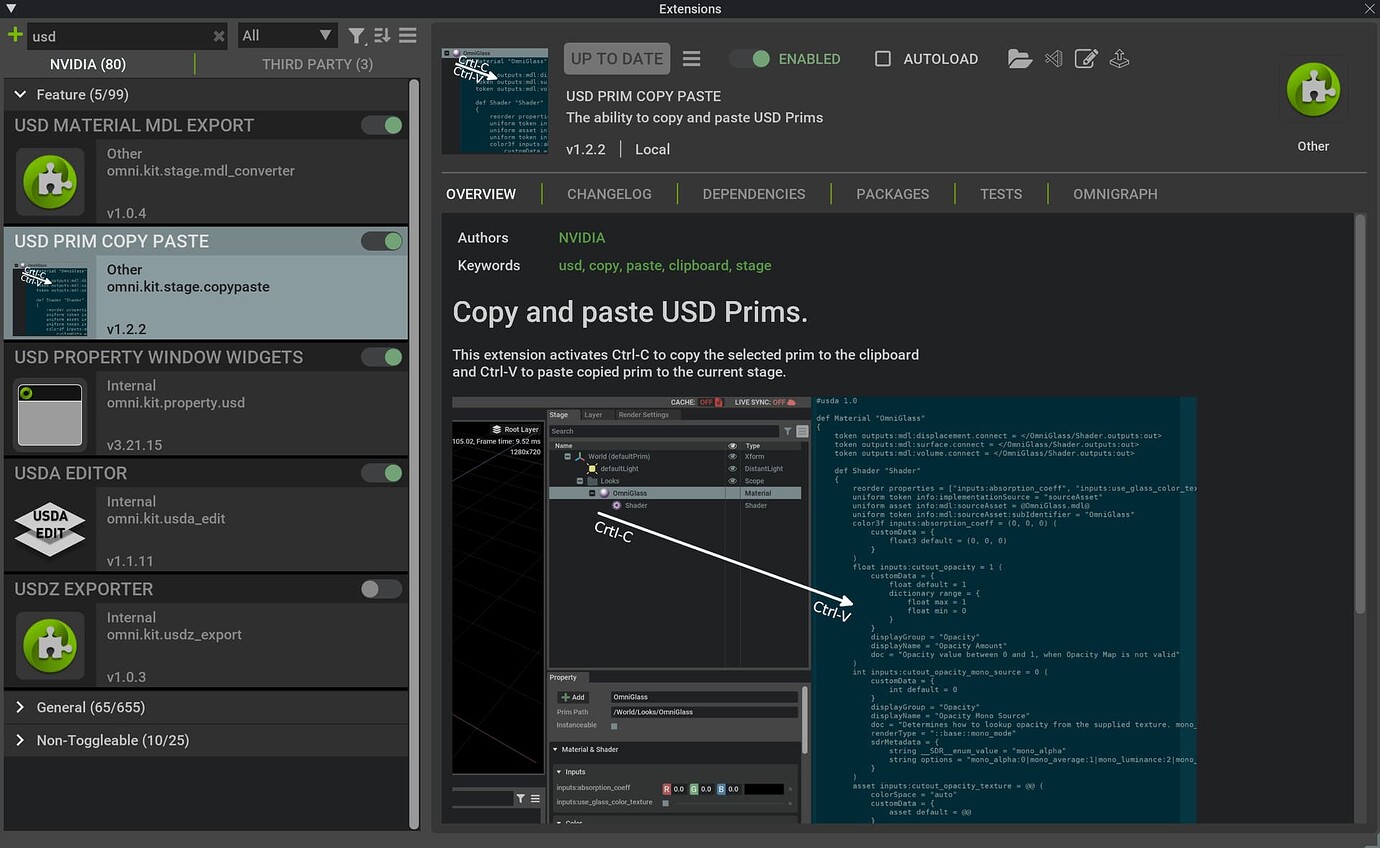Screen dimensions: 1380x848
Task: Disable the USD MATERIAL MDL EXPORT extension
Action: tap(381, 125)
